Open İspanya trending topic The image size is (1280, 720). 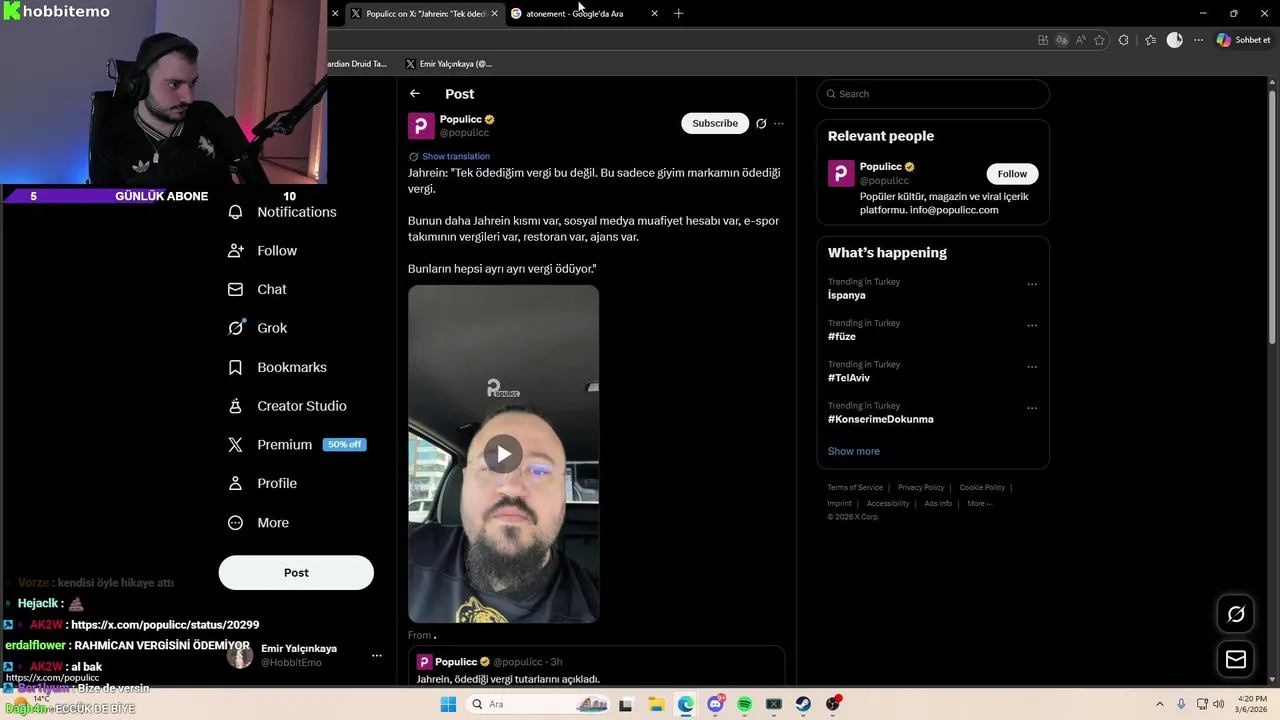[x=847, y=295]
